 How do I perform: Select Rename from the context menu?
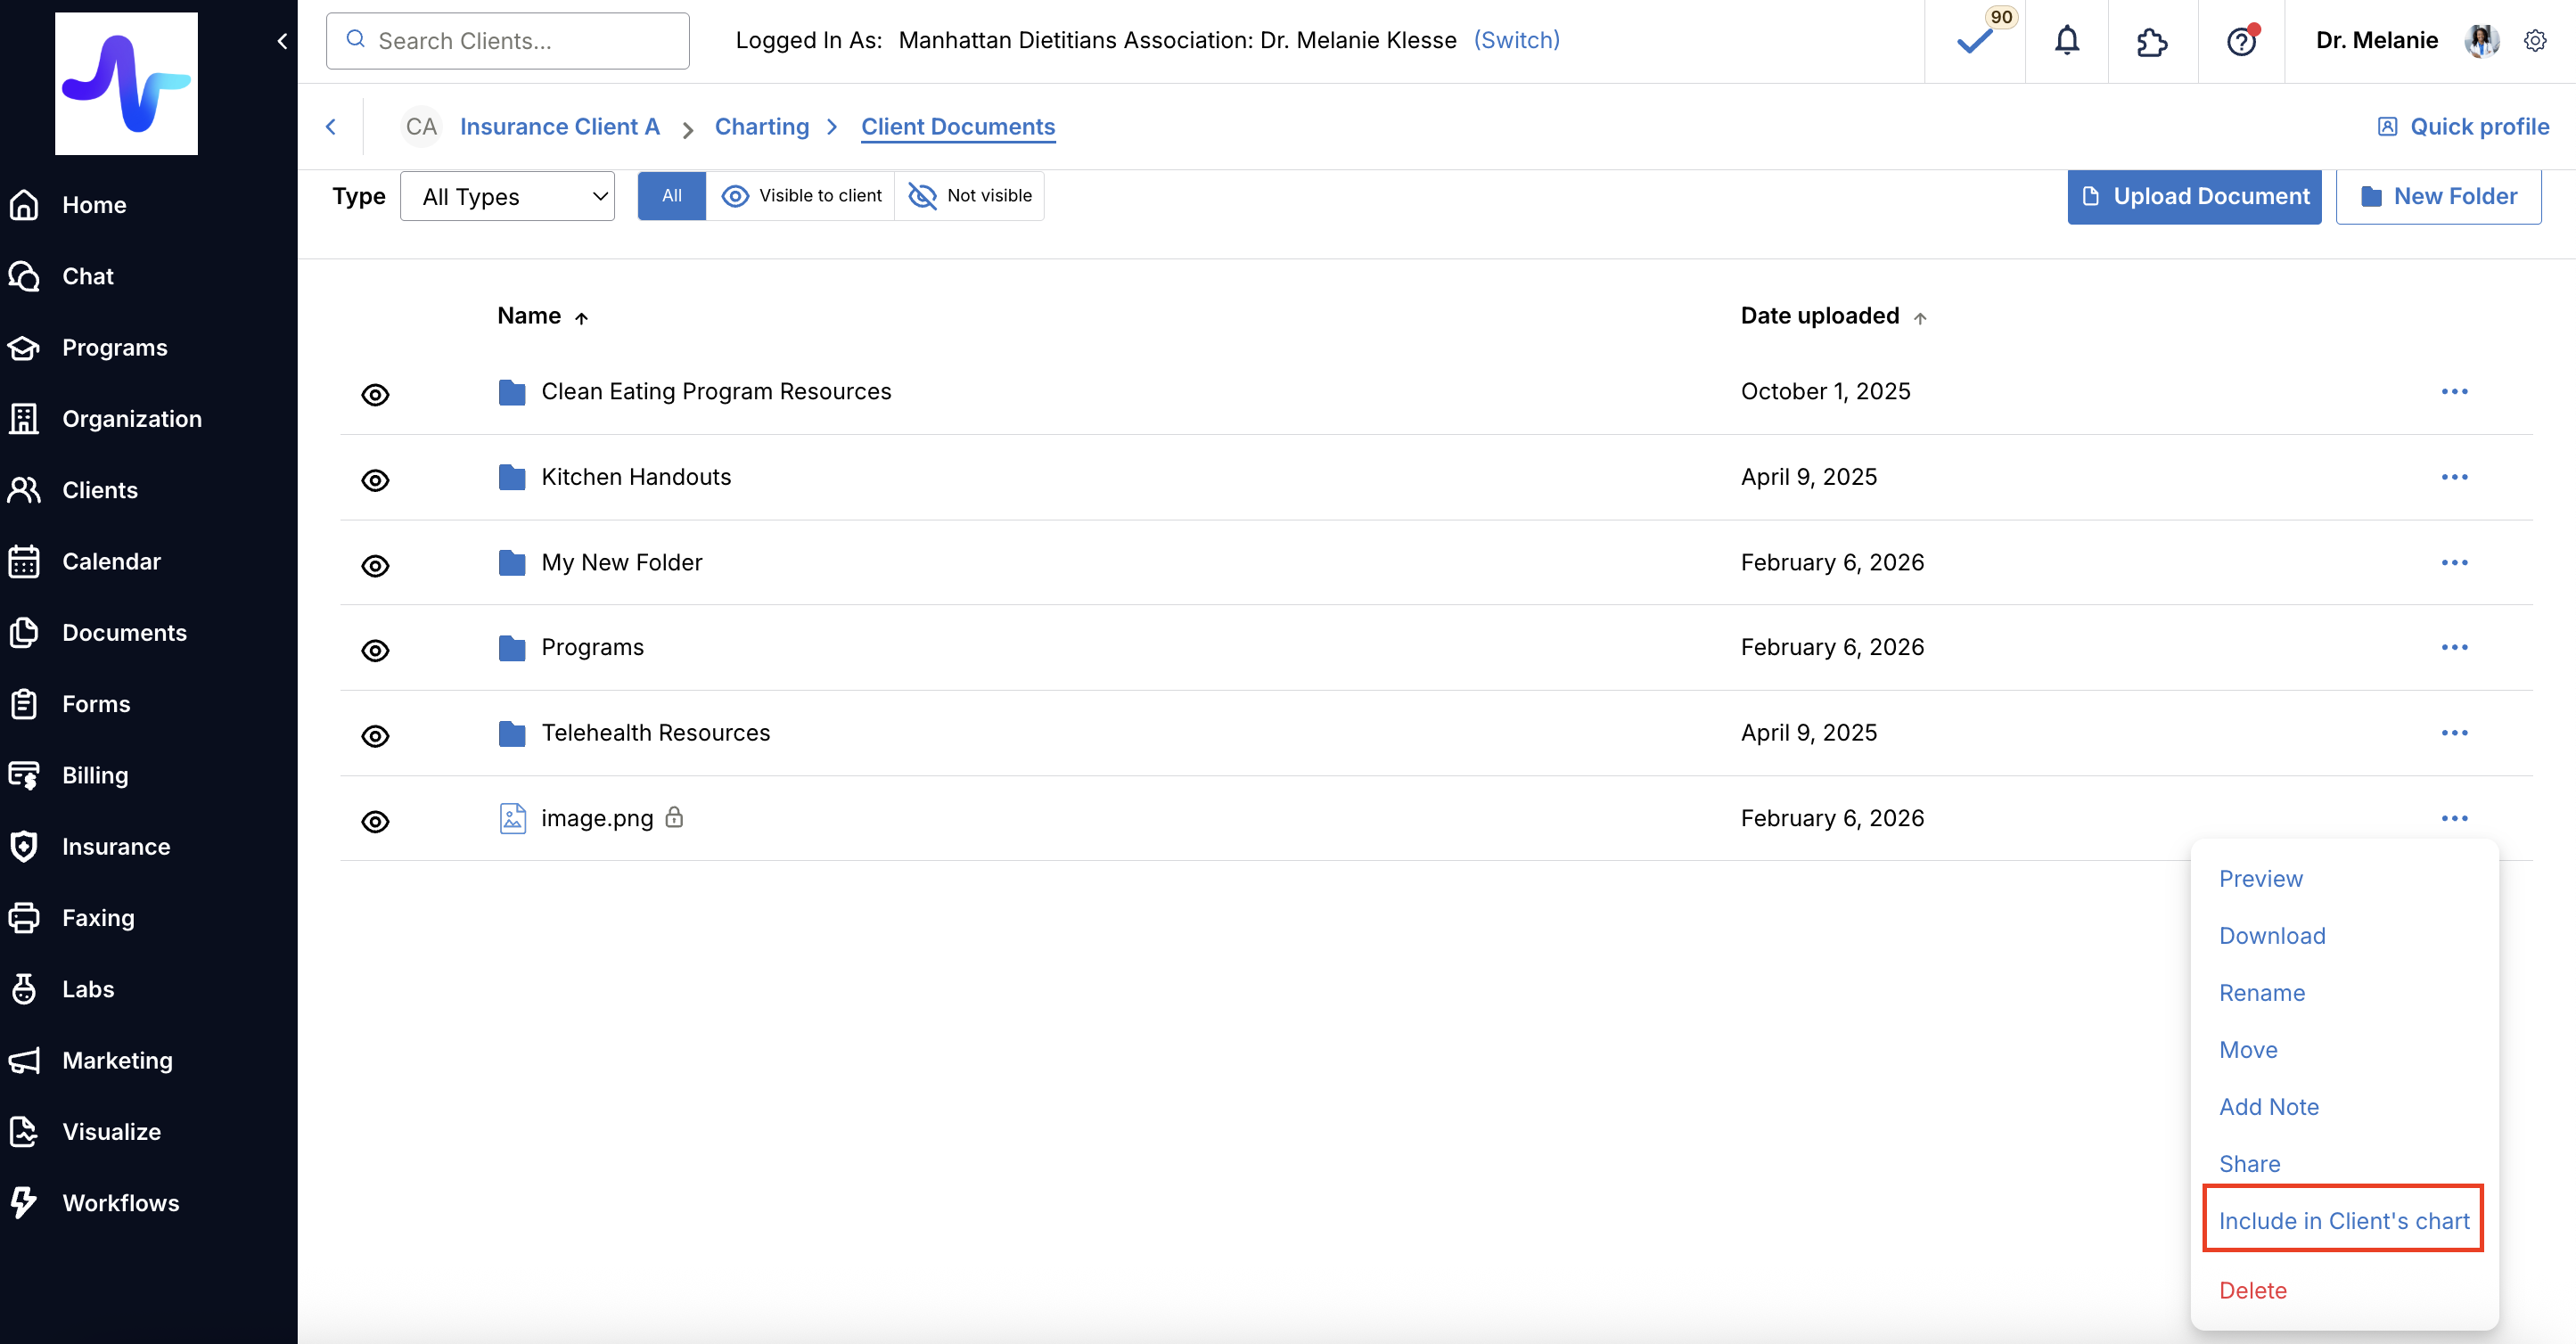(x=2261, y=993)
